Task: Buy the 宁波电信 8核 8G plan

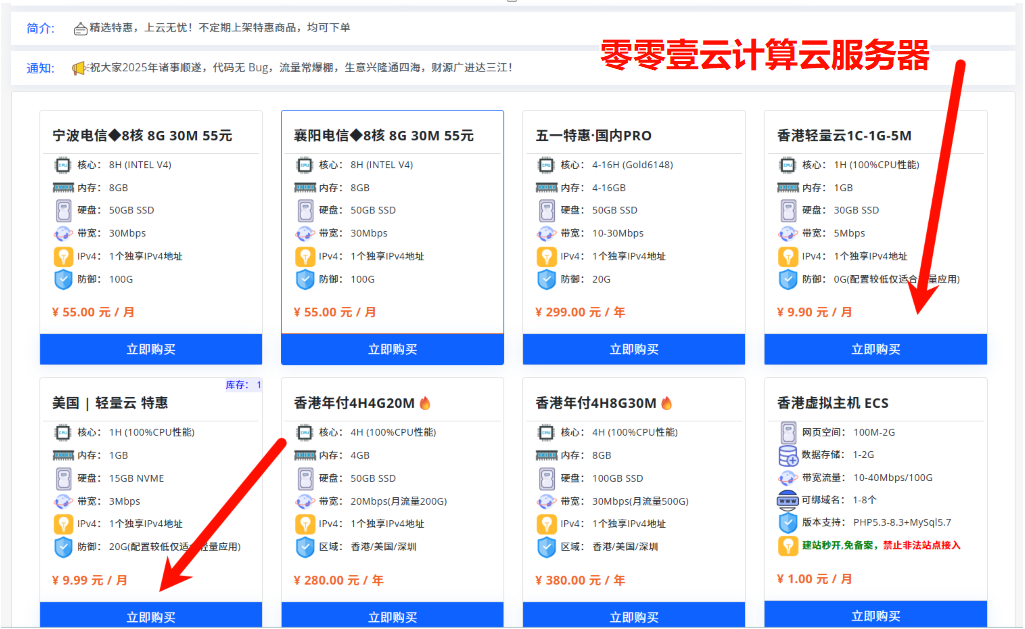Action: click(x=151, y=349)
